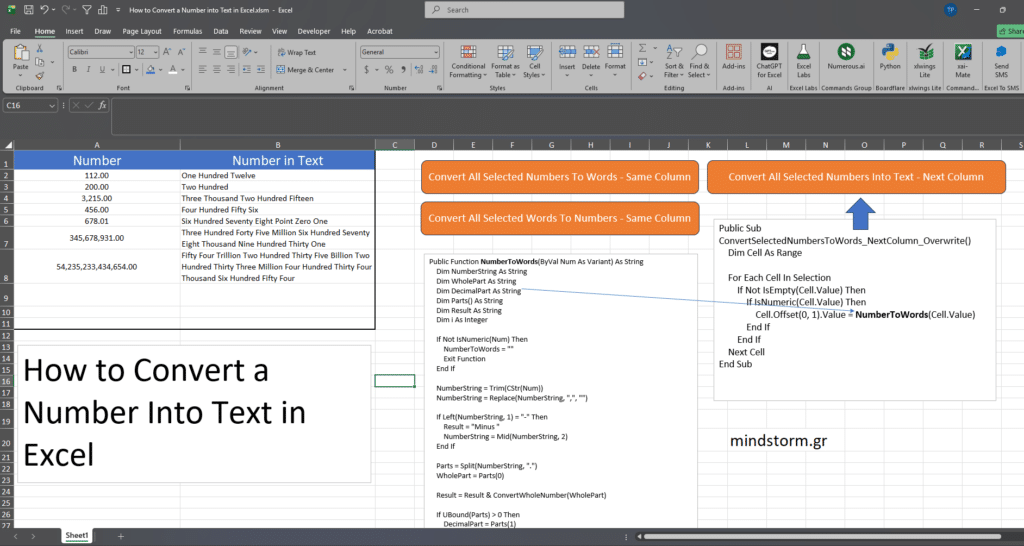
Task: Open the Sort & Filter dropdown
Action: coord(674,61)
